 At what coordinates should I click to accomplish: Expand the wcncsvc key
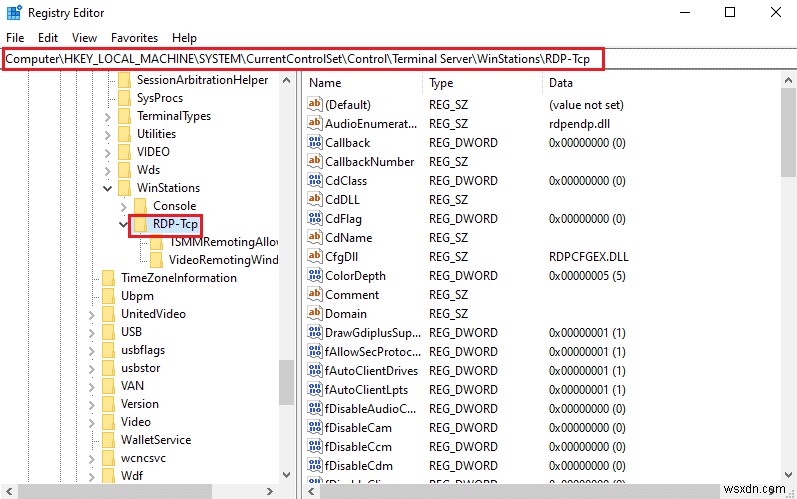91,459
